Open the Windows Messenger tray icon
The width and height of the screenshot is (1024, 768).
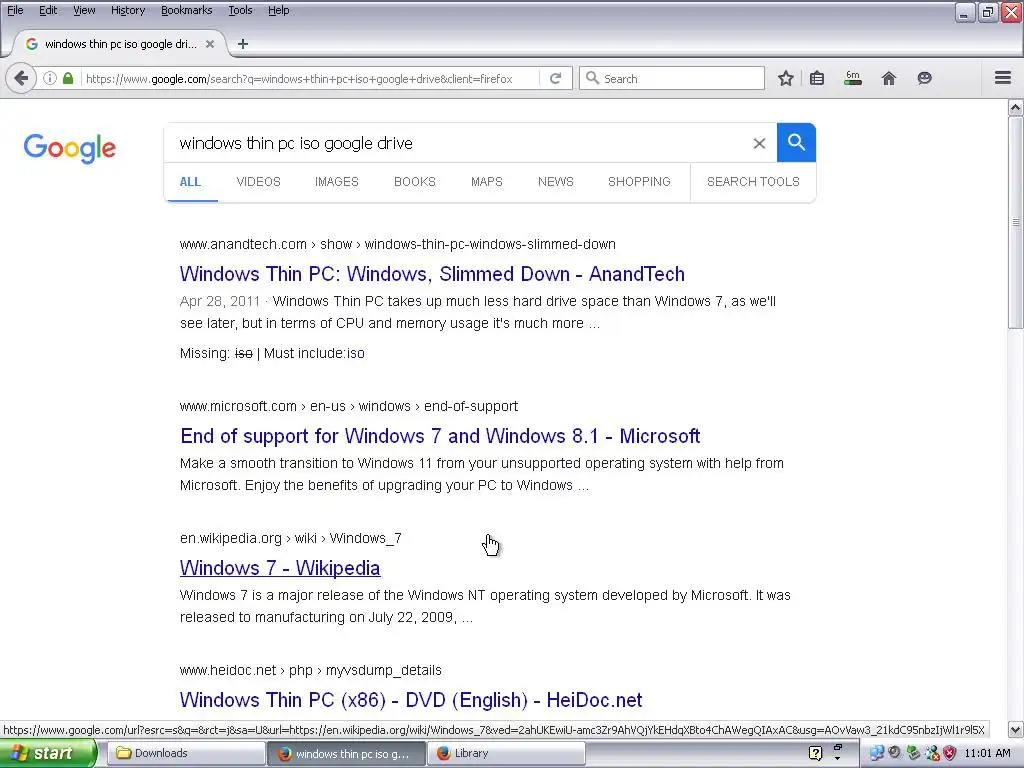(x=932, y=753)
